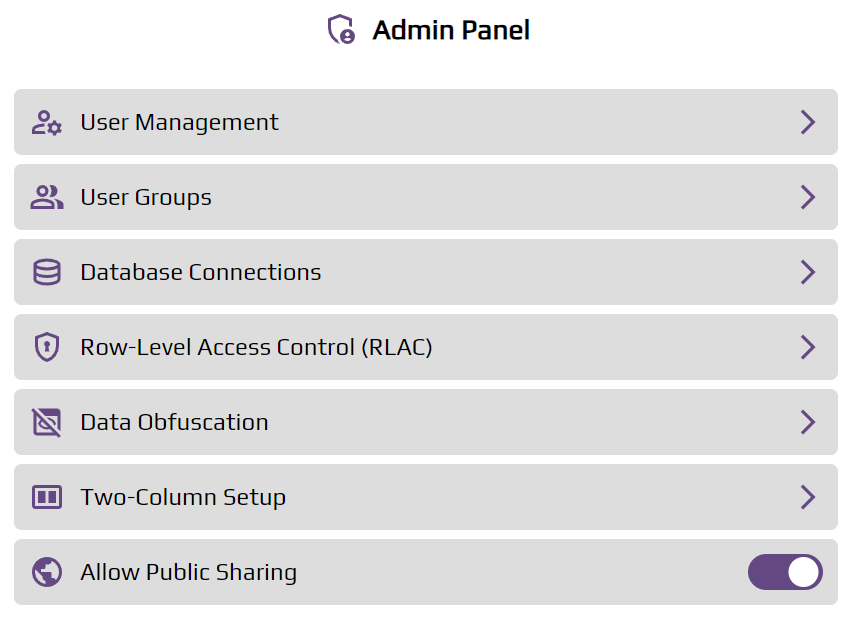Click the Two-Column Setup layout icon
The height and width of the screenshot is (619, 851).
click(46, 497)
